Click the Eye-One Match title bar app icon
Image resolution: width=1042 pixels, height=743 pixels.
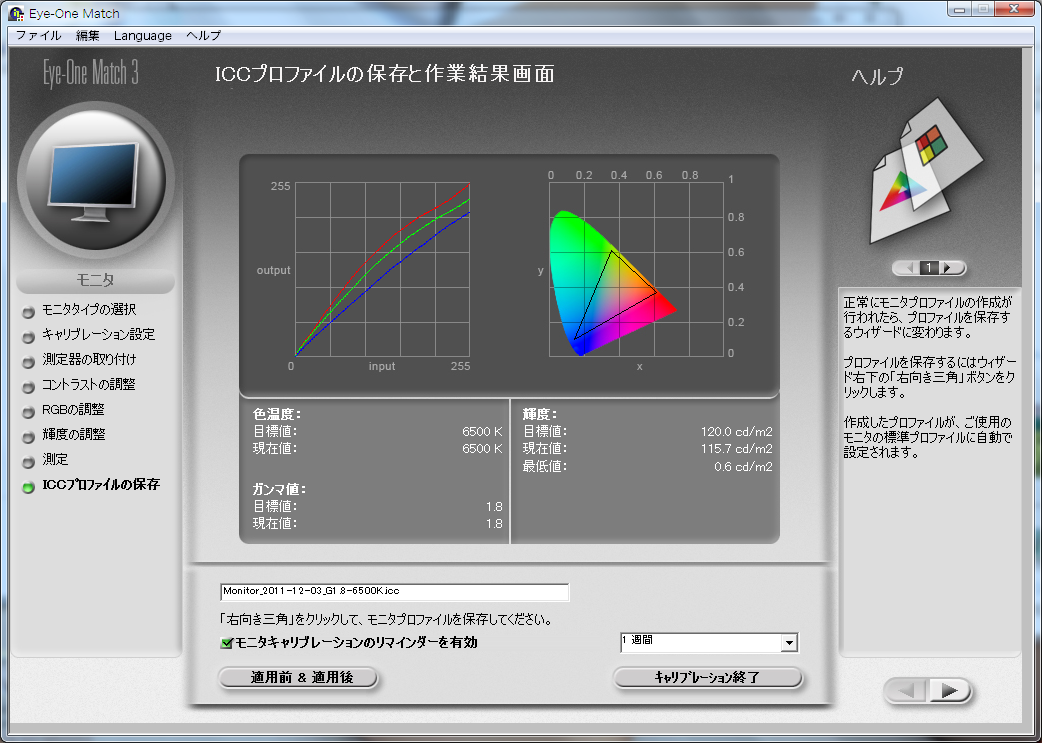click(16, 13)
